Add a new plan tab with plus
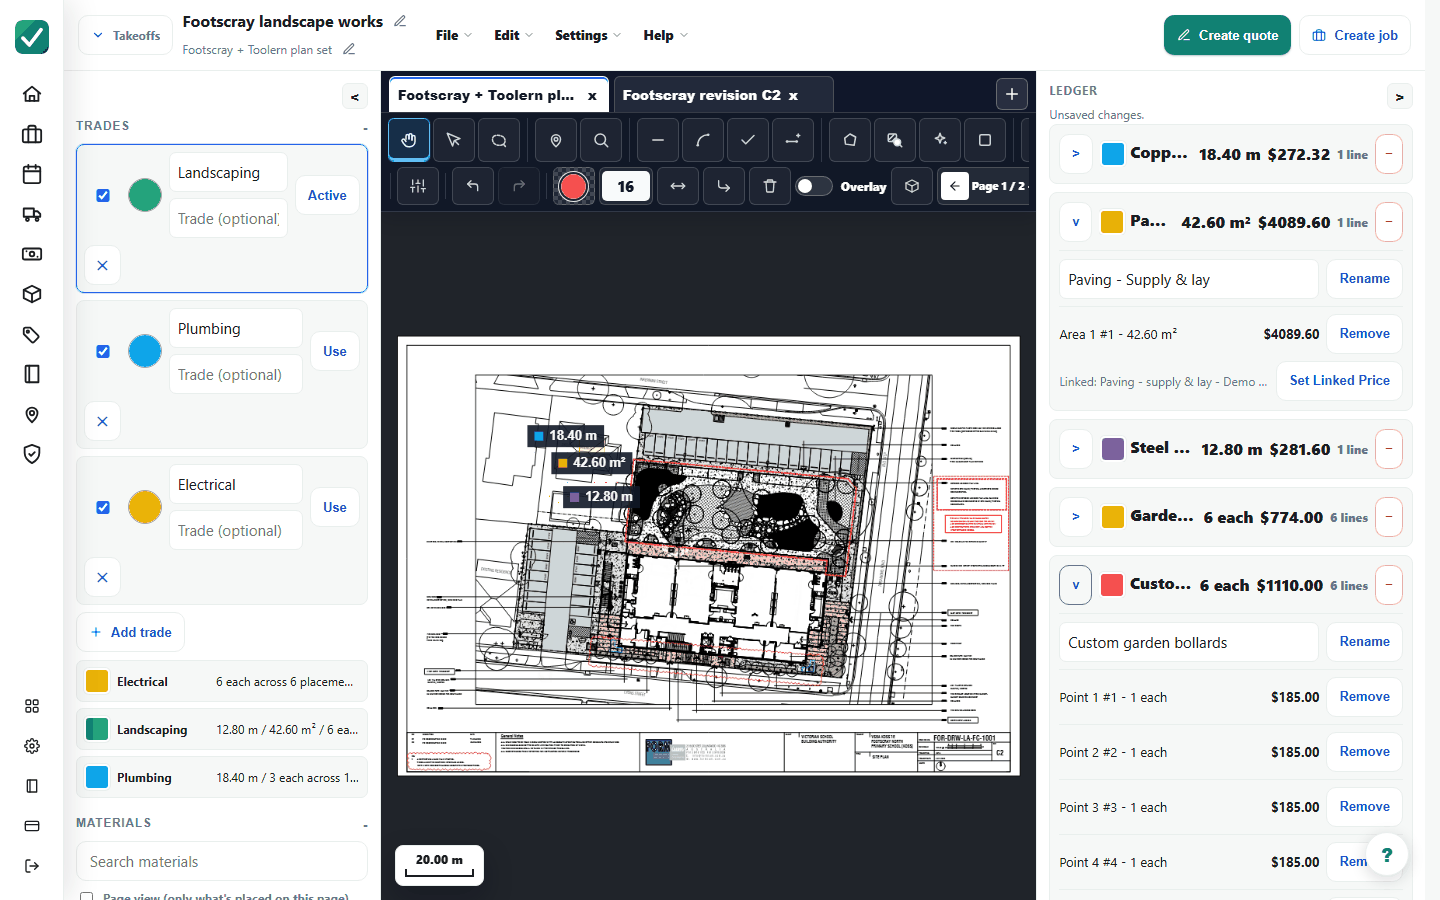 click(1012, 94)
